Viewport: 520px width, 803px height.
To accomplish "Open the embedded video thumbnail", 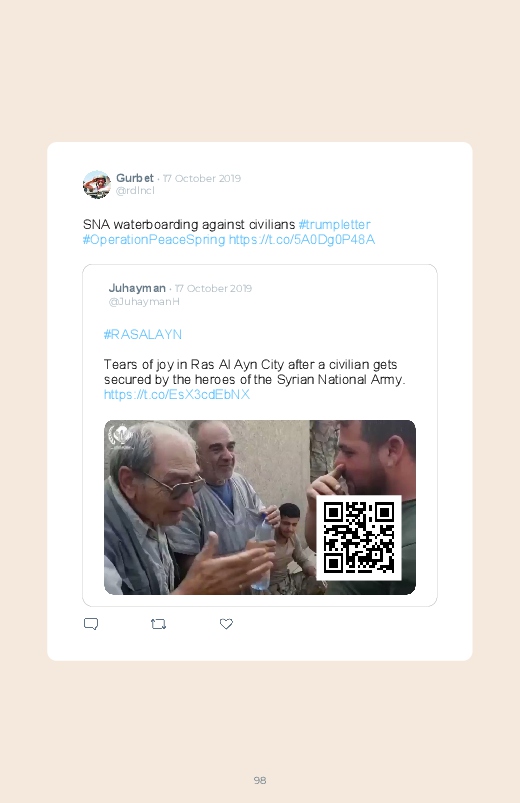I will point(260,508).
